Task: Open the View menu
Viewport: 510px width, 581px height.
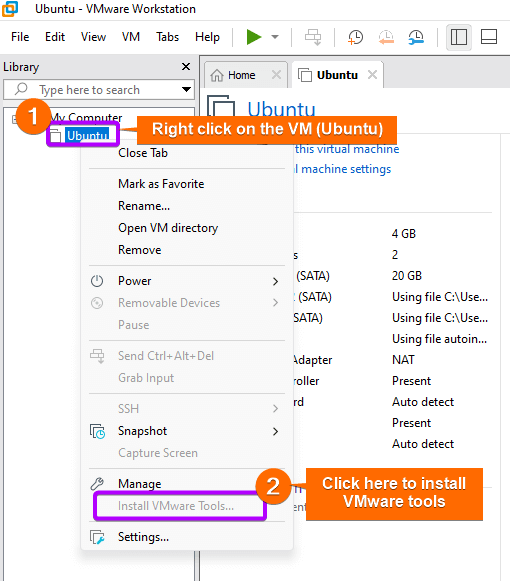Action: pos(93,37)
